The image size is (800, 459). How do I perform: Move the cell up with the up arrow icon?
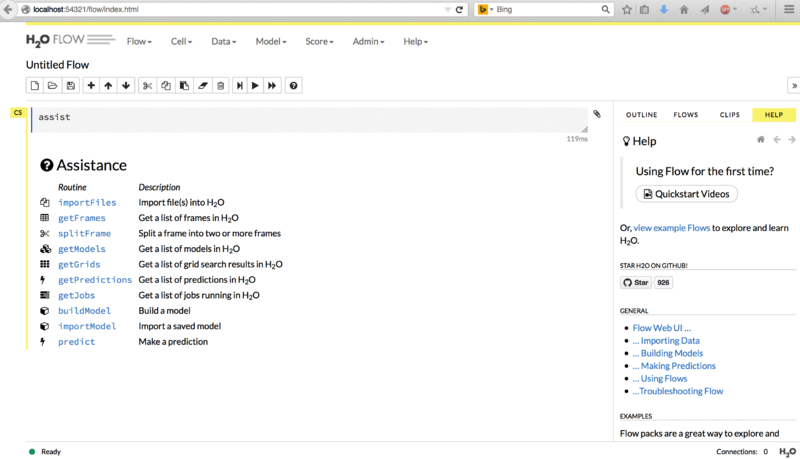(108, 86)
